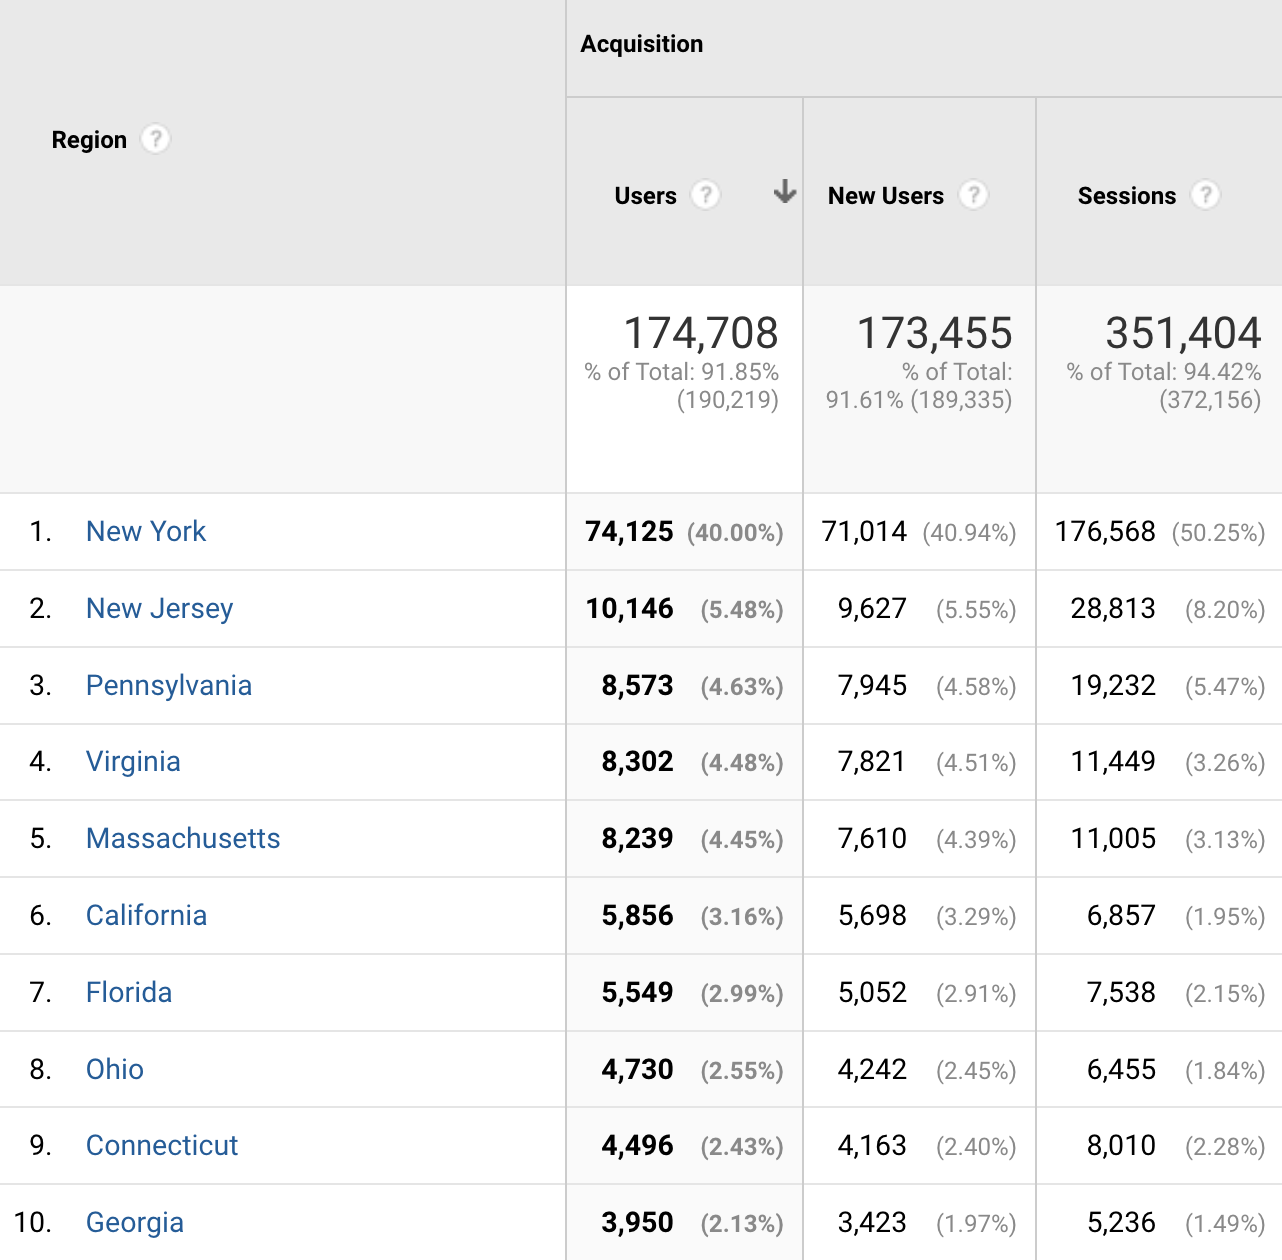Viewport: 1282px width, 1260px height.
Task: Select the Users column header
Action: pyautogui.click(x=644, y=195)
